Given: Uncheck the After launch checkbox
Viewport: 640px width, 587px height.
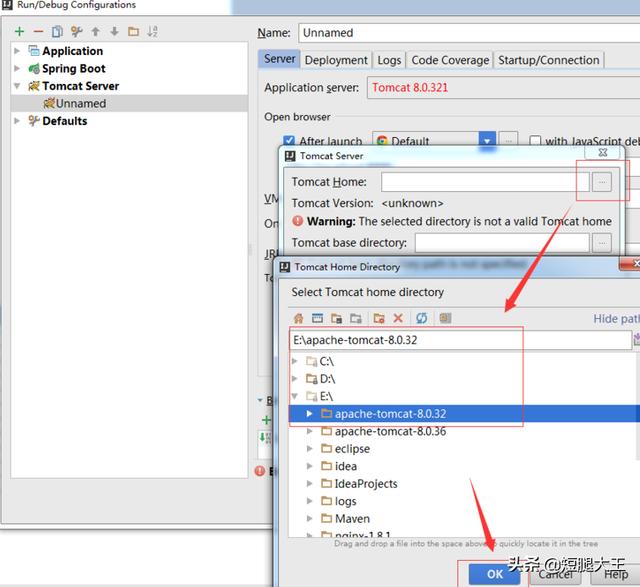Looking at the screenshot, I should 290,142.
